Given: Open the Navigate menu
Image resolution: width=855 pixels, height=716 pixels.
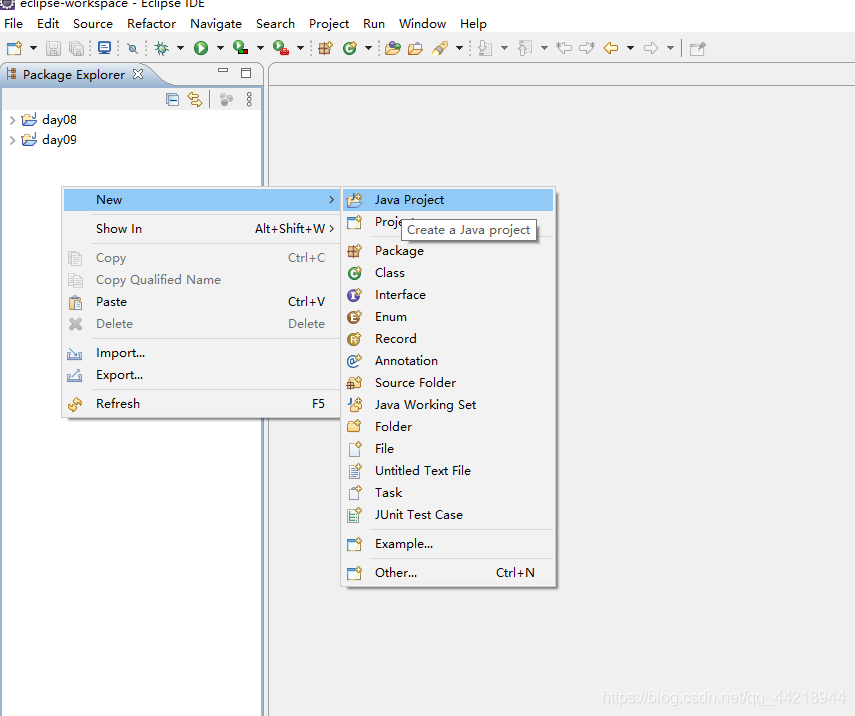Looking at the screenshot, I should tap(216, 24).
